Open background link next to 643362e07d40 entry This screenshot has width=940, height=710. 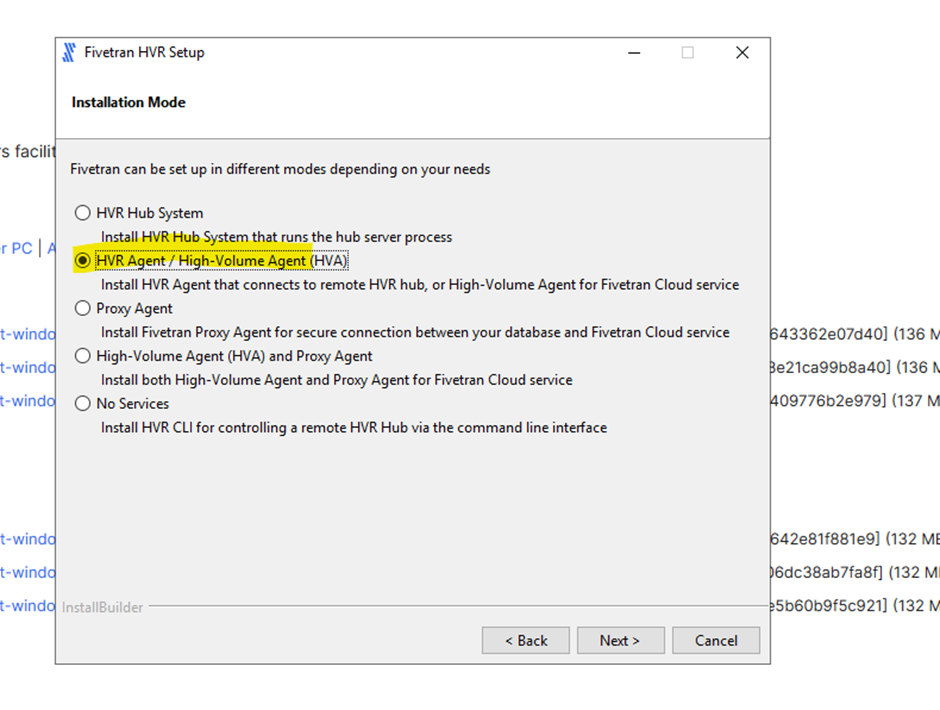28,334
